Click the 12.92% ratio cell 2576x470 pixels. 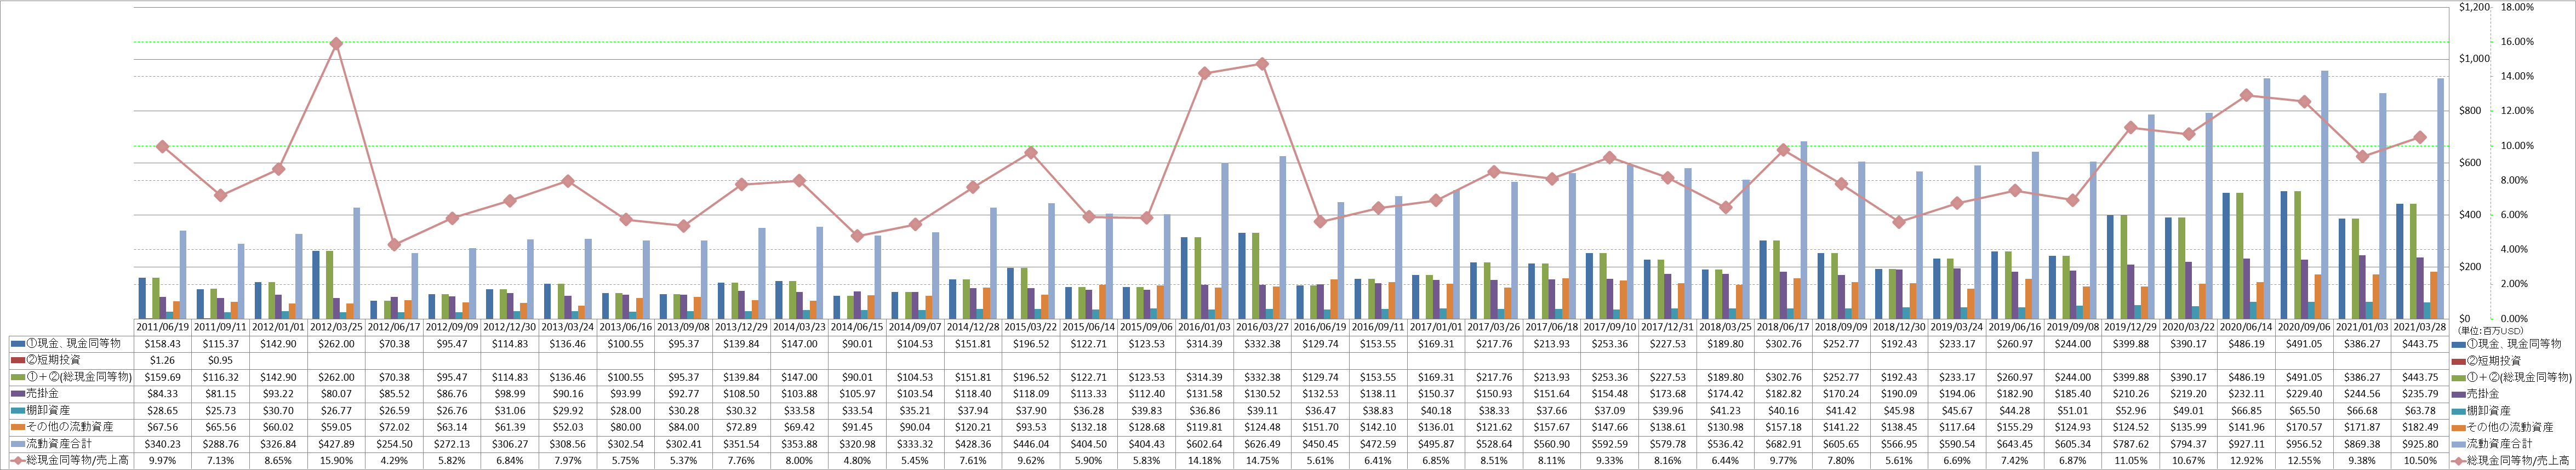2246,460
